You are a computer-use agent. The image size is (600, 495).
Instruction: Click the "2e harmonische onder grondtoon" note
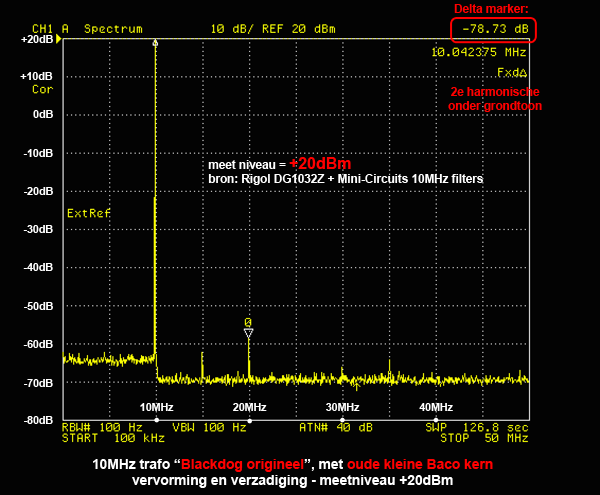495,99
